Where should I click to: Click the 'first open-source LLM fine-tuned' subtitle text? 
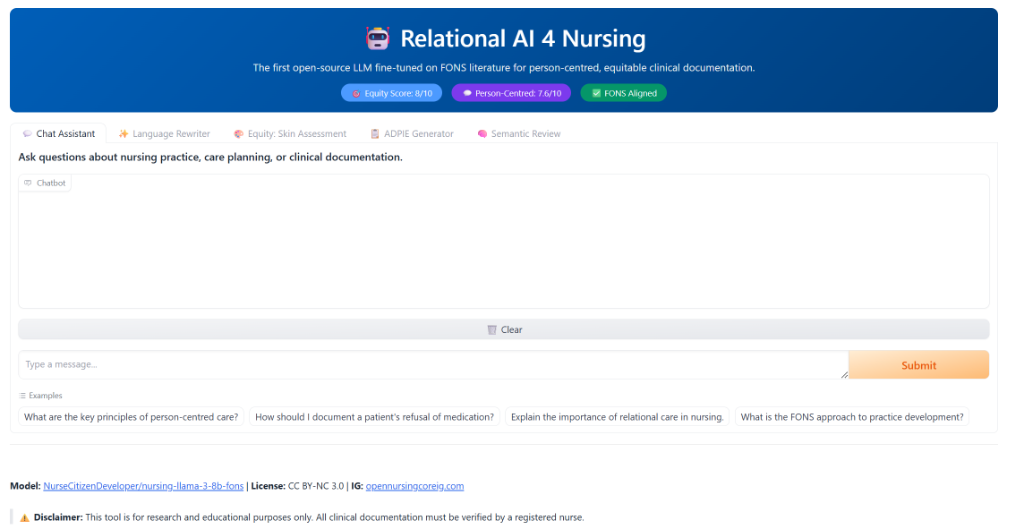tap(504, 68)
